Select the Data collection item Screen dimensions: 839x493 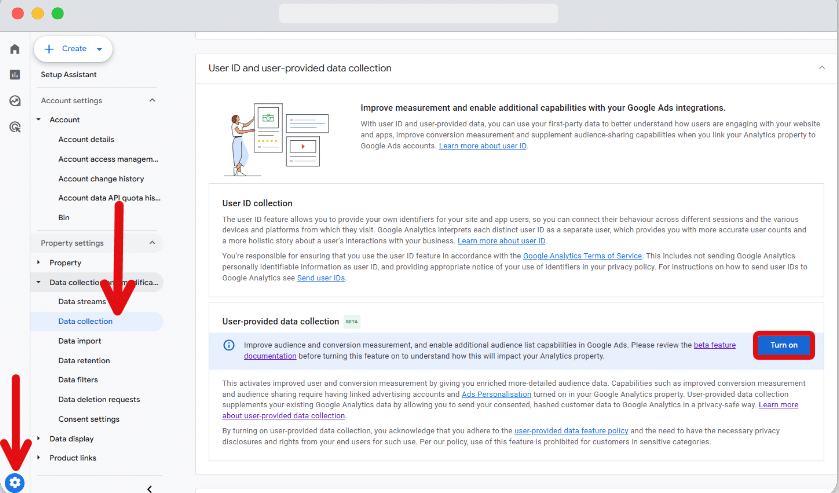pyautogui.click(x=97, y=321)
